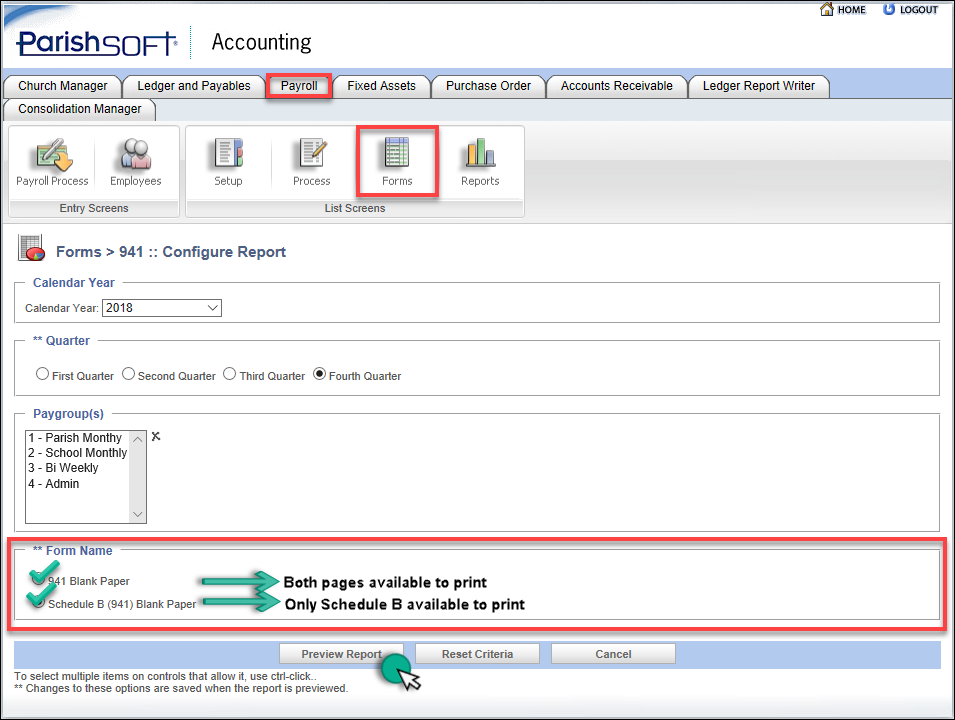Click the HOME link text

pyautogui.click(x=851, y=10)
